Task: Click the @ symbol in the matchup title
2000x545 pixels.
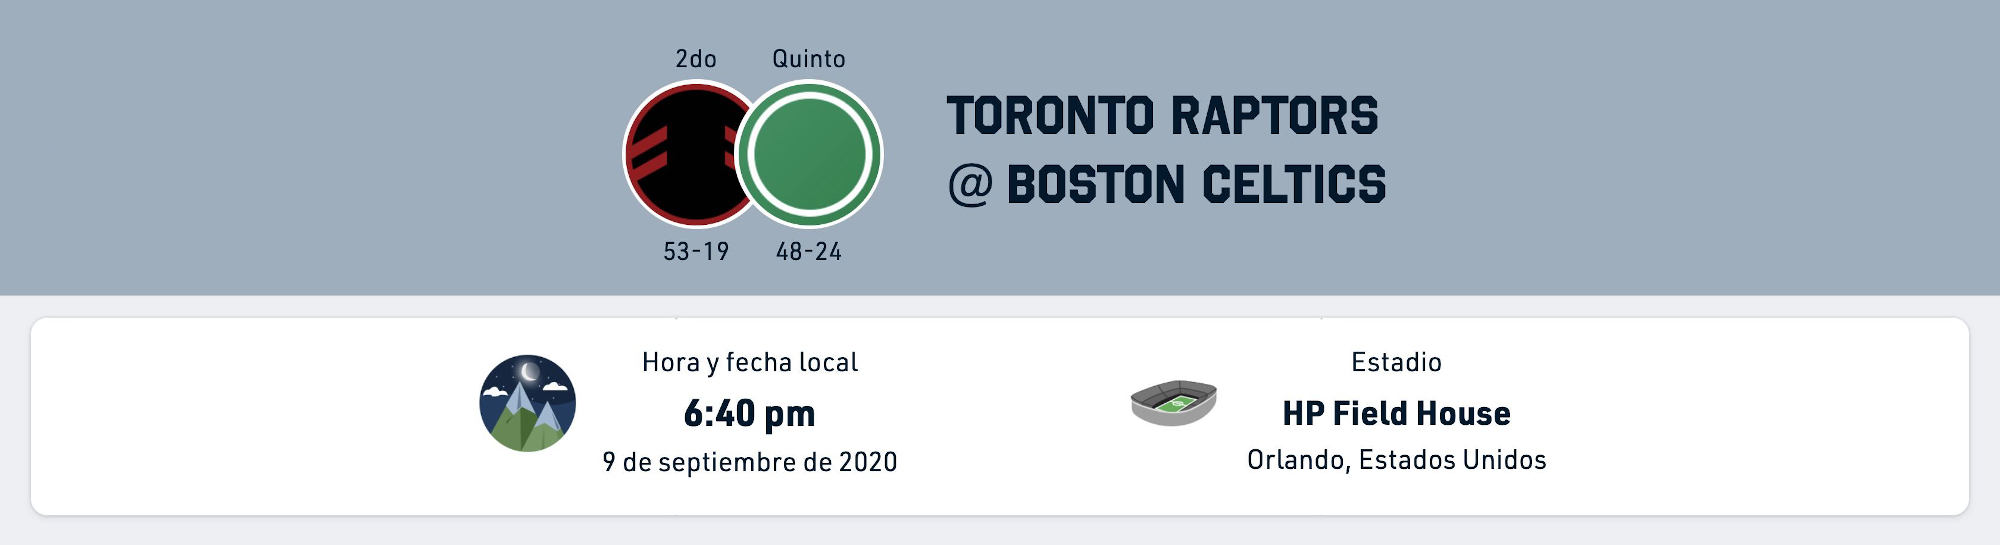Action: (x=970, y=186)
